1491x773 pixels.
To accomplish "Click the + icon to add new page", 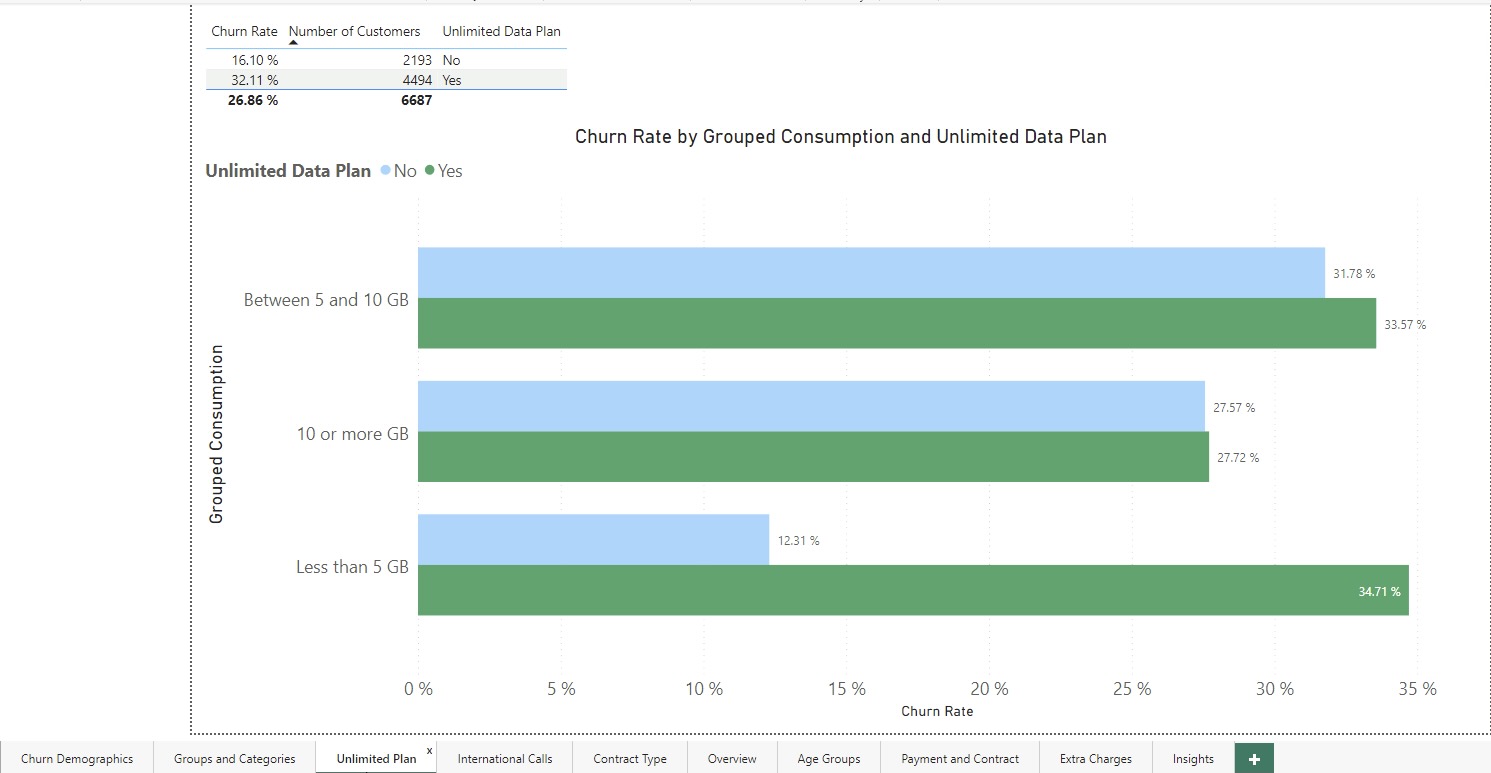I will (x=1253, y=759).
